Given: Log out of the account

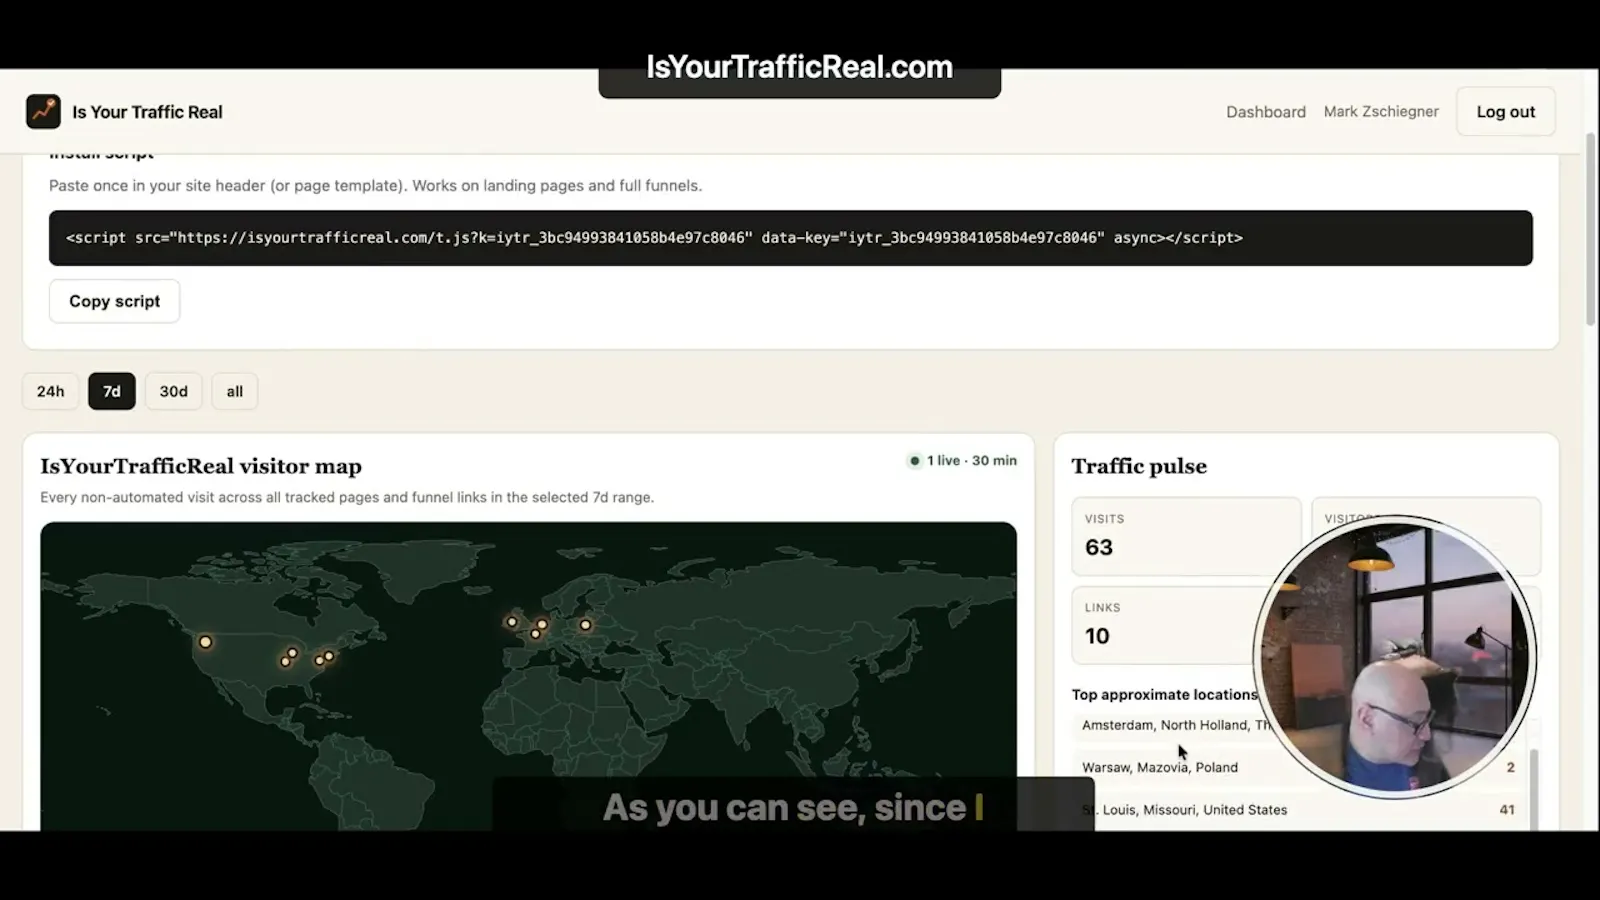Looking at the screenshot, I should click(1505, 112).
